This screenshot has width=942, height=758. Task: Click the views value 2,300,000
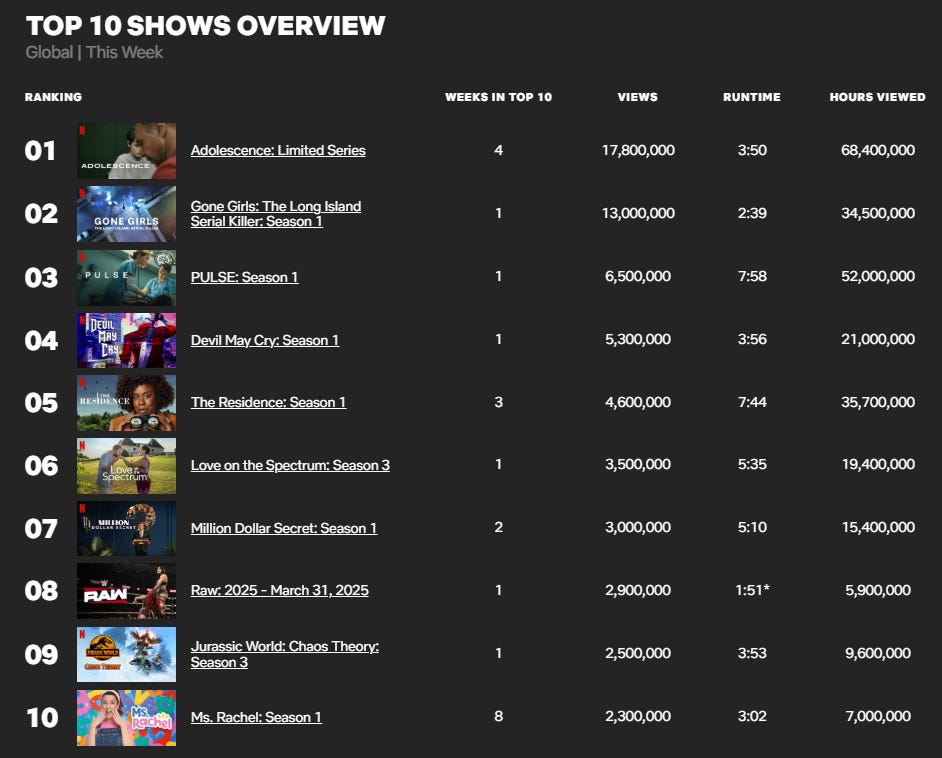(638, 717)
